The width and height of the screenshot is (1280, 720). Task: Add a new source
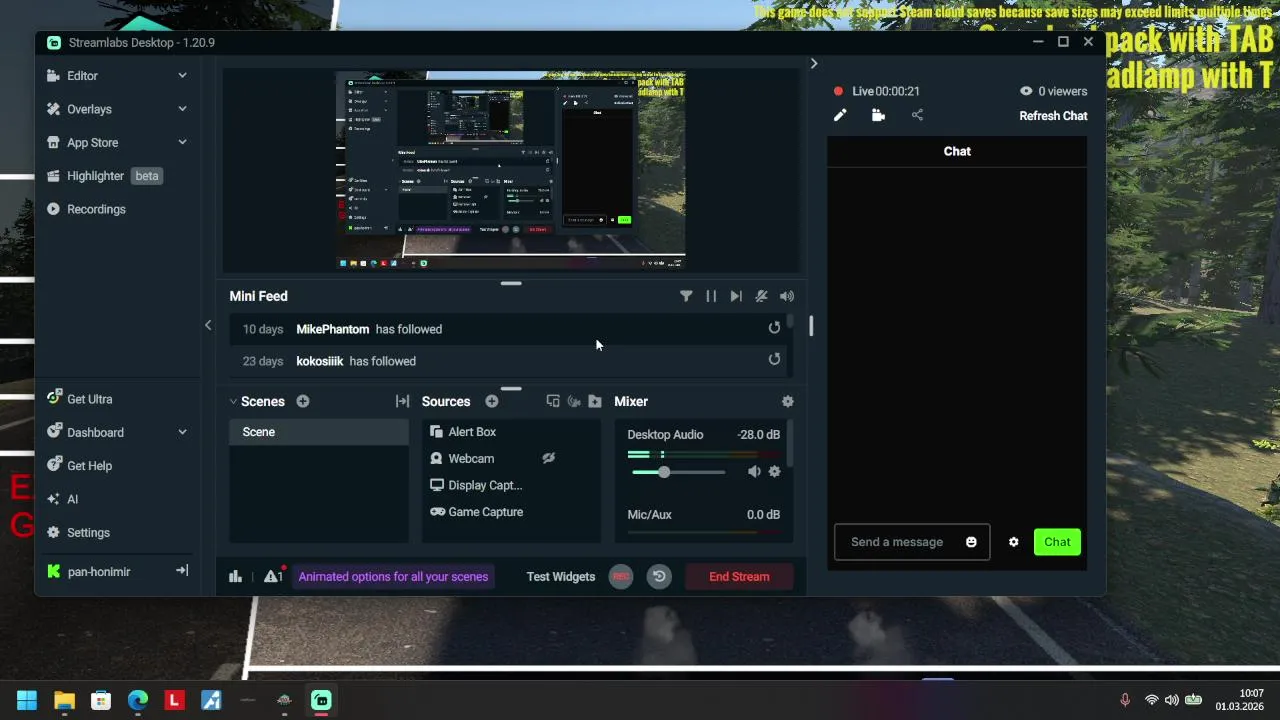coord(492,401)
